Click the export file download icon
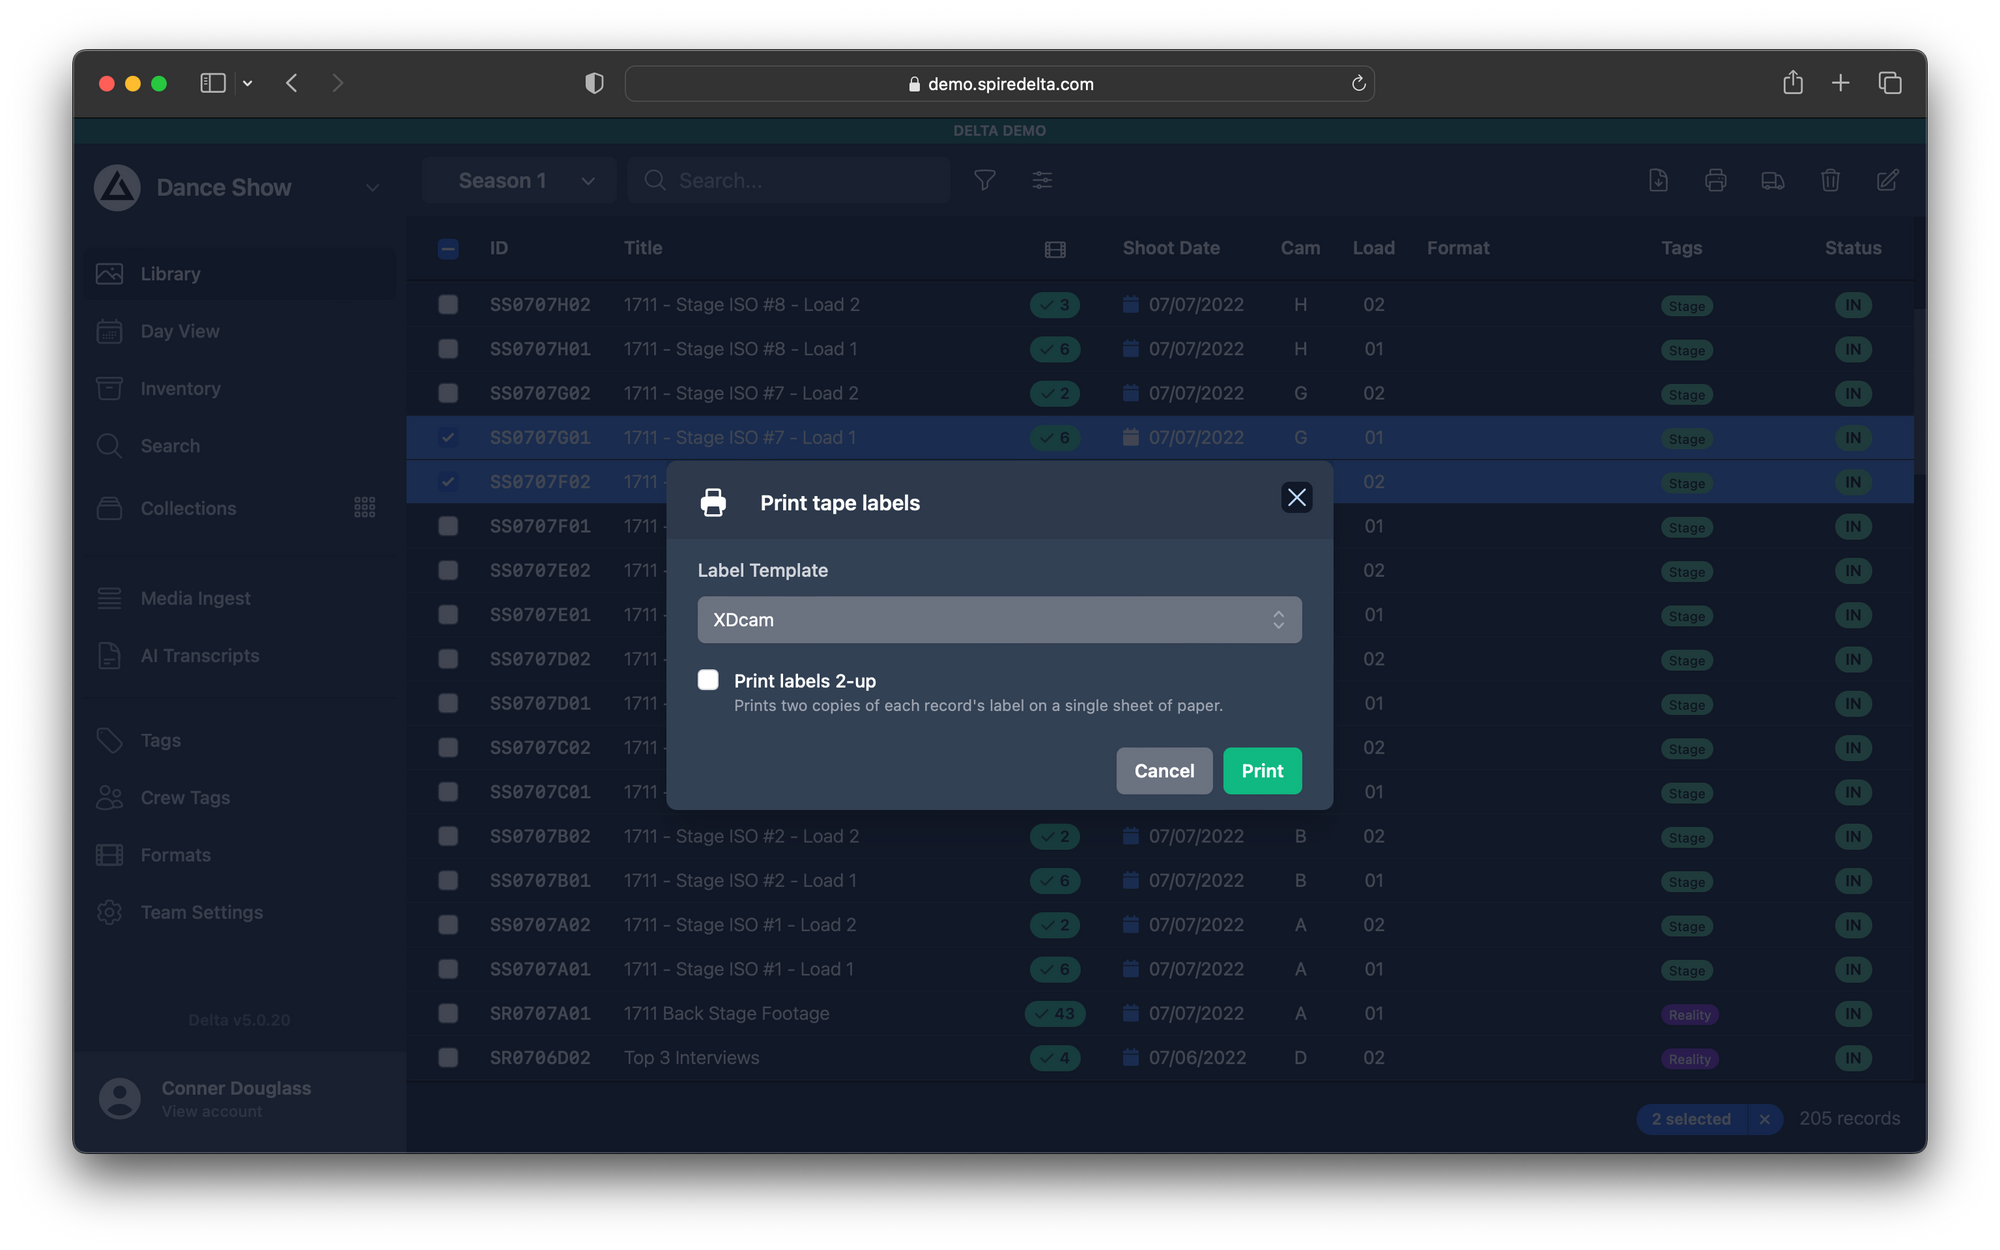The image size is (2000, 1250). click(x=1658, y=180)
